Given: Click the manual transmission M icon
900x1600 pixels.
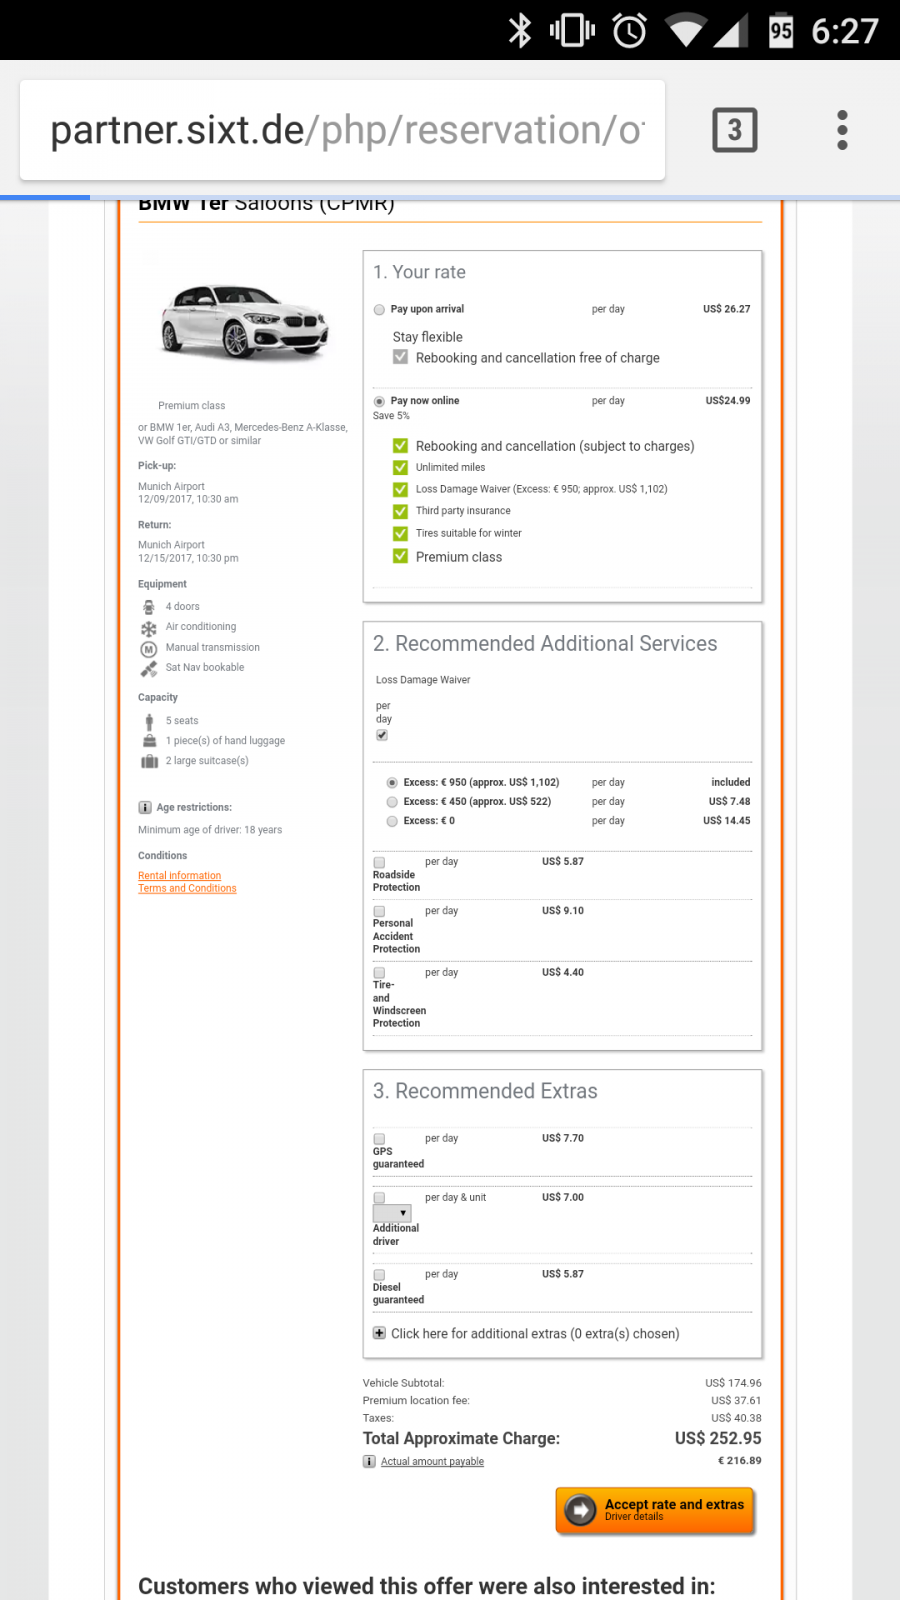Looking at the screenshot, I should pos(149,649).
